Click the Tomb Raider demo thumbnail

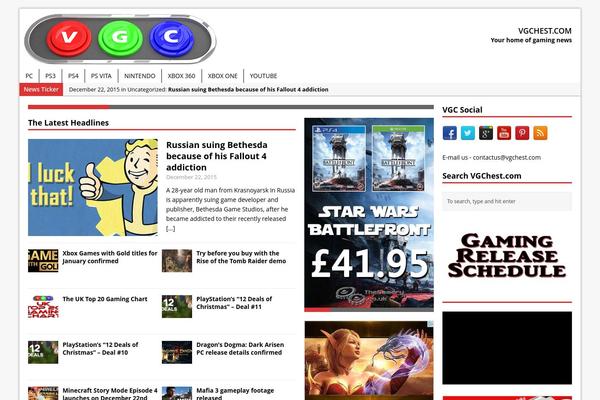tap(177, 261)
